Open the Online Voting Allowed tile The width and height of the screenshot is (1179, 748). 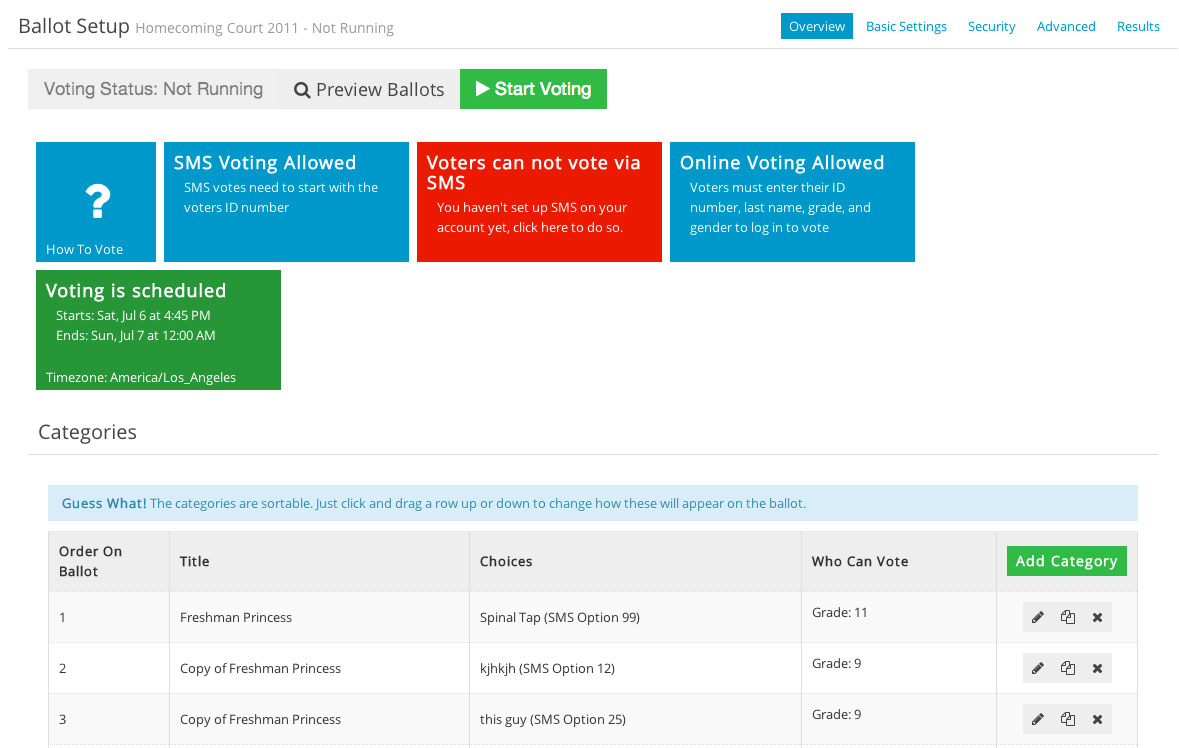coord(793,202)
